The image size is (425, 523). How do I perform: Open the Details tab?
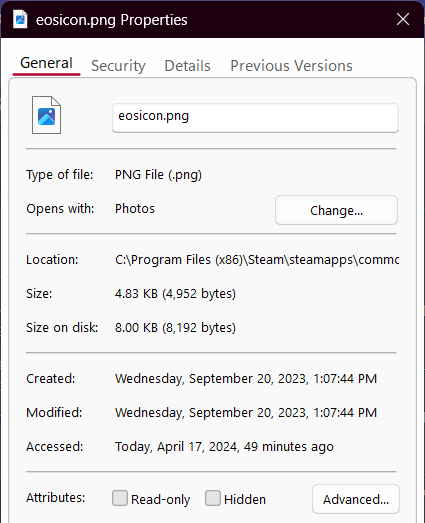pyautogui.click(x=187, y=66)
